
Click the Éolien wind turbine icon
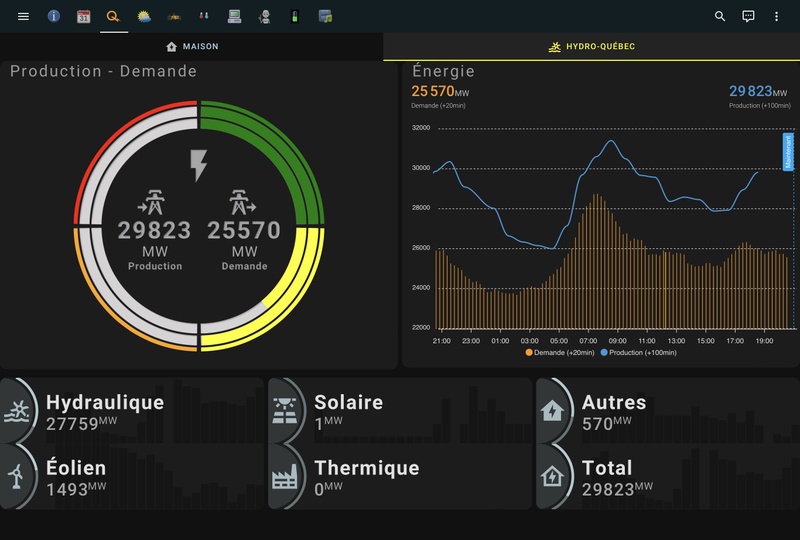pyautogui.click(x=17, y=476)
